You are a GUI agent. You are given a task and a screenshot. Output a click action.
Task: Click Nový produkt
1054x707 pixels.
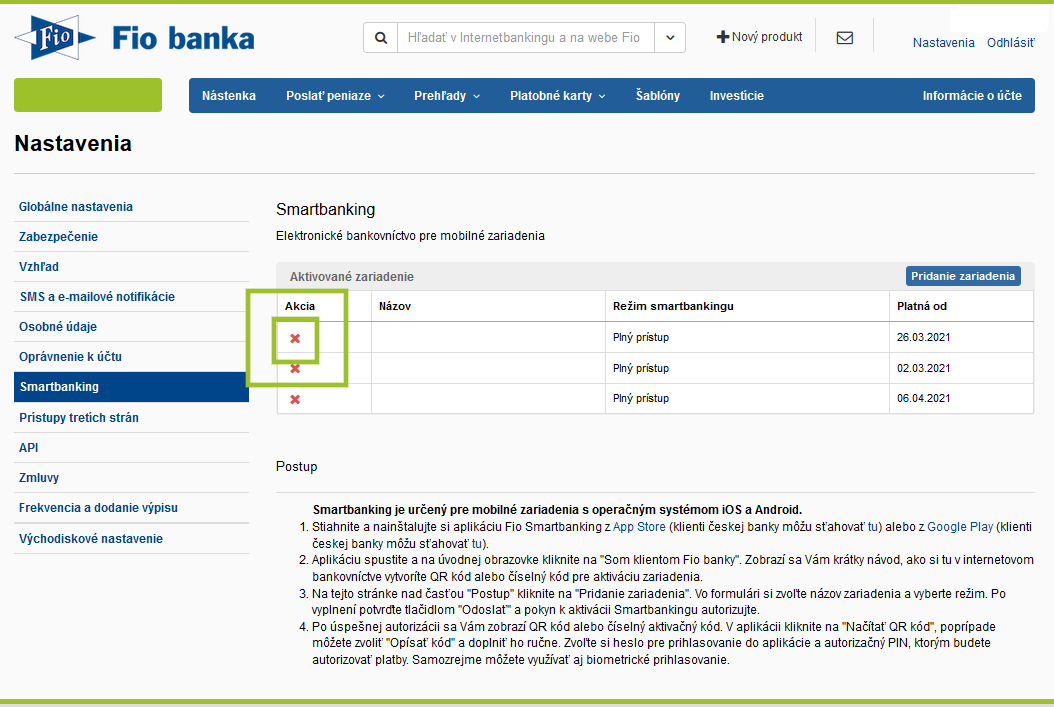(x=760, y=37)
